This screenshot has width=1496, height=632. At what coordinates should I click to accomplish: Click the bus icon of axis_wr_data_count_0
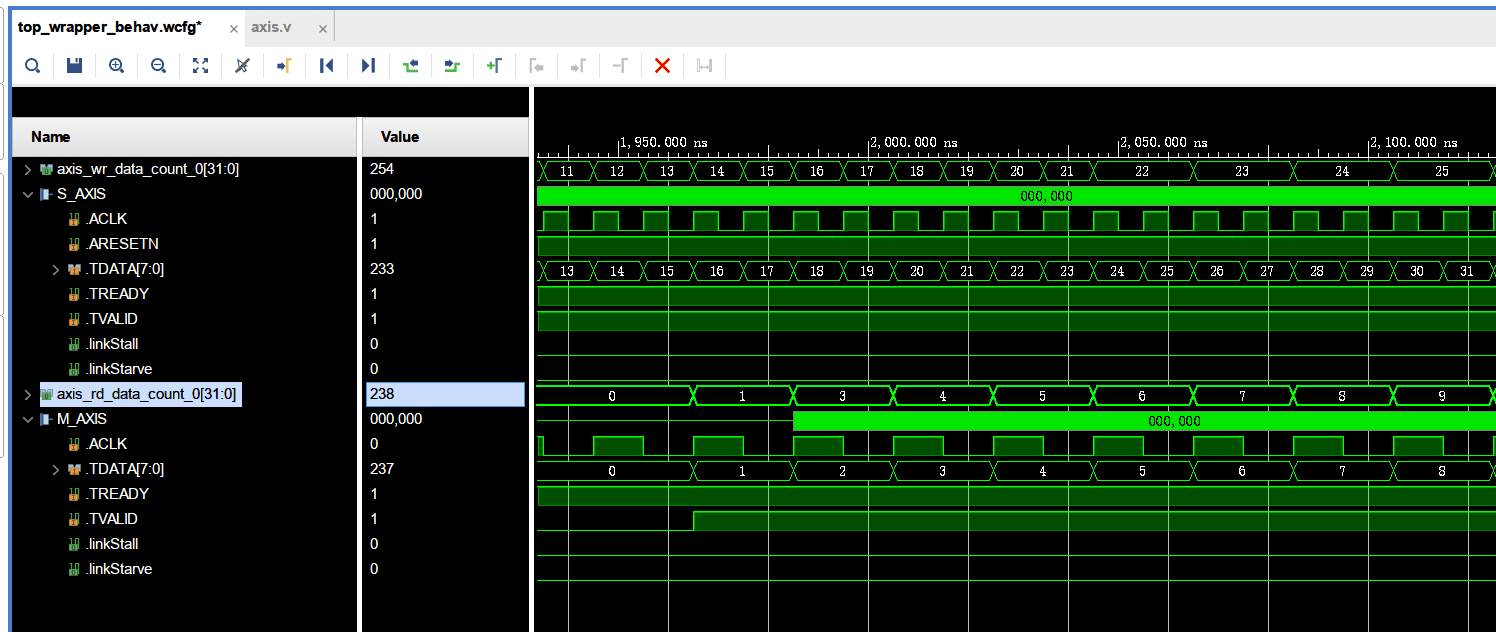[46, 169]
